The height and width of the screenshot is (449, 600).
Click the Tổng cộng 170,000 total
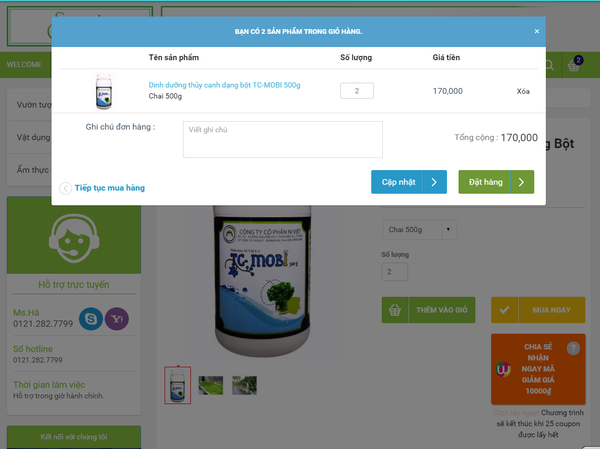tap(496, 137)
